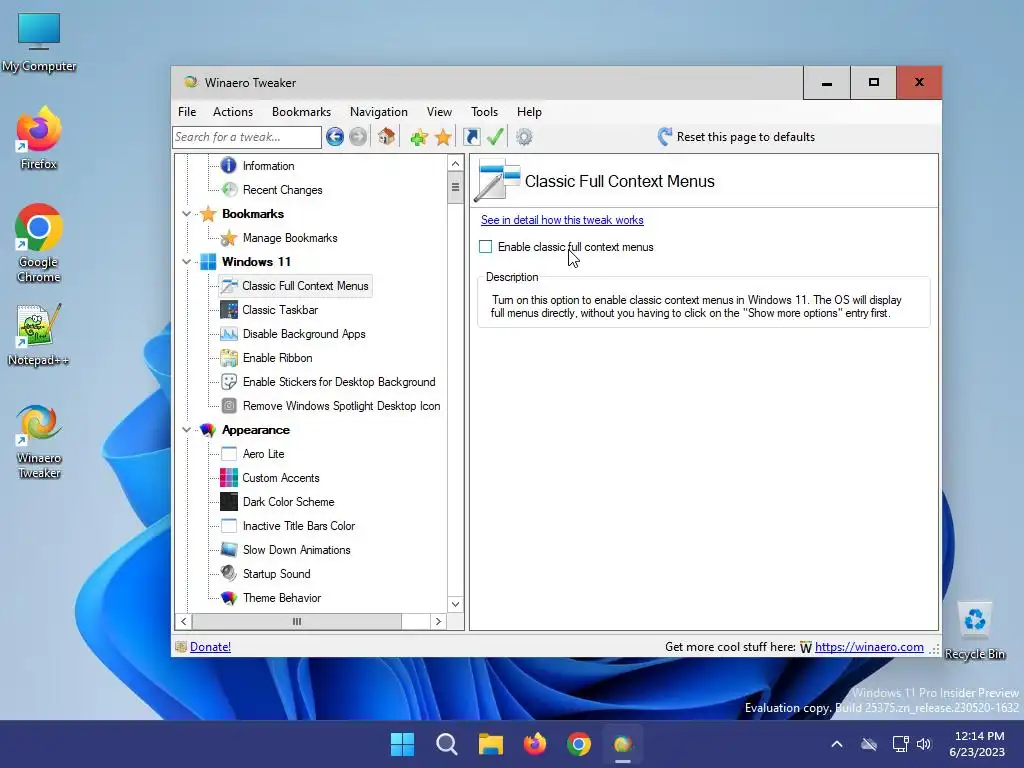Open the https://winaero.com link

[x=869, y=647]
